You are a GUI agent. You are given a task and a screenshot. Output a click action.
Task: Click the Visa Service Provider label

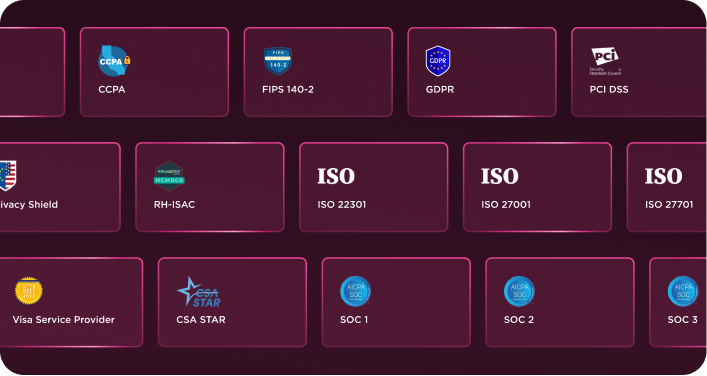[x=64, y=320]
